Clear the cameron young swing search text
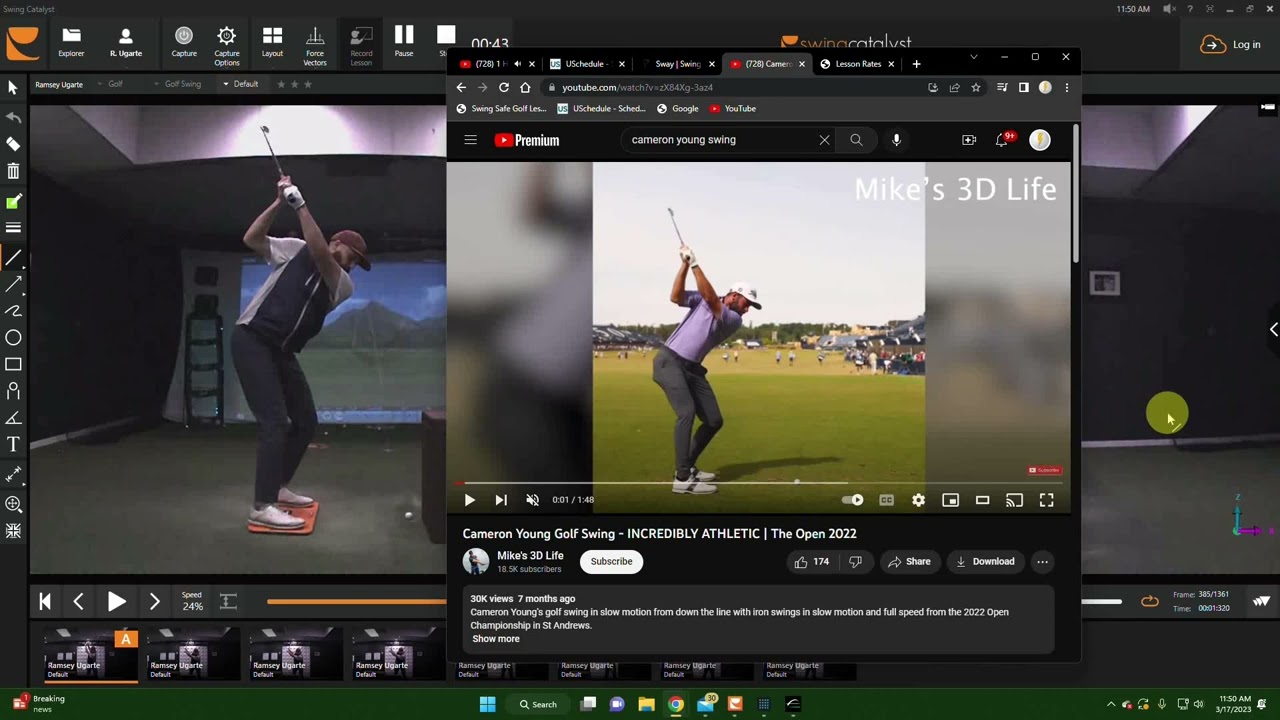This screenshot has height=720, width=1280. (824, 140)
